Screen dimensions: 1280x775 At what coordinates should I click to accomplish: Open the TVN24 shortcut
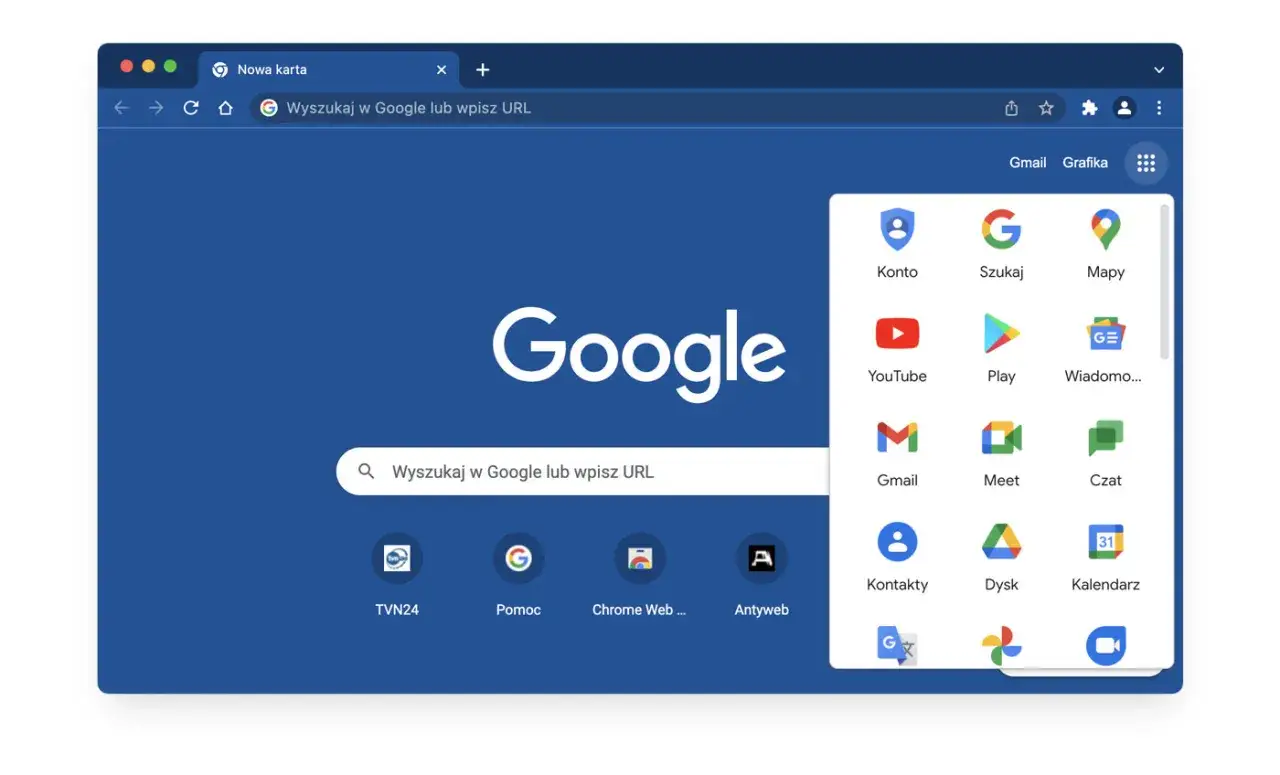tap(397, 576)
